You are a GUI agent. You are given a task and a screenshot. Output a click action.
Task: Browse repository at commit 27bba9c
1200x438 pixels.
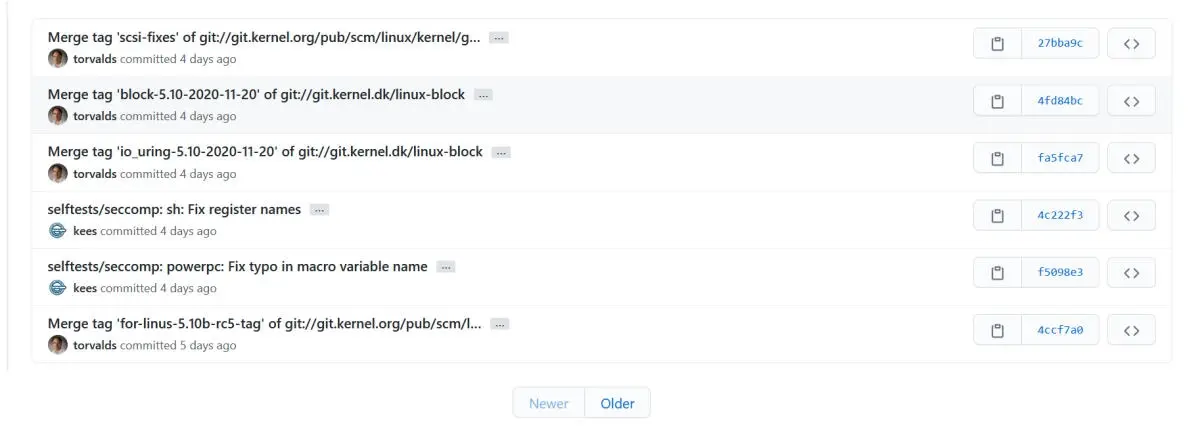[x=1131, y=44]
